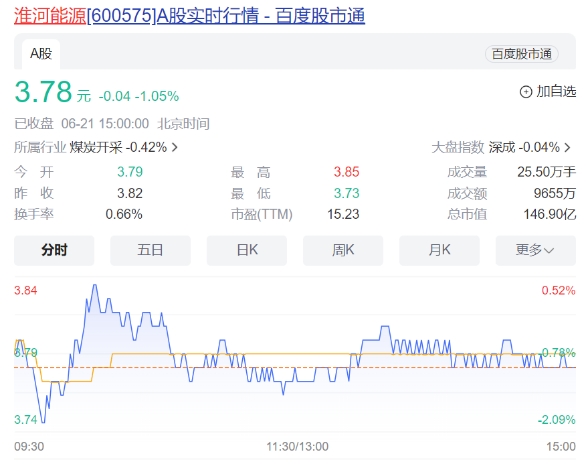The image size is (586, 466).
Task: Click the 百度股市通 badge button
Action: [x=521, y=54]
